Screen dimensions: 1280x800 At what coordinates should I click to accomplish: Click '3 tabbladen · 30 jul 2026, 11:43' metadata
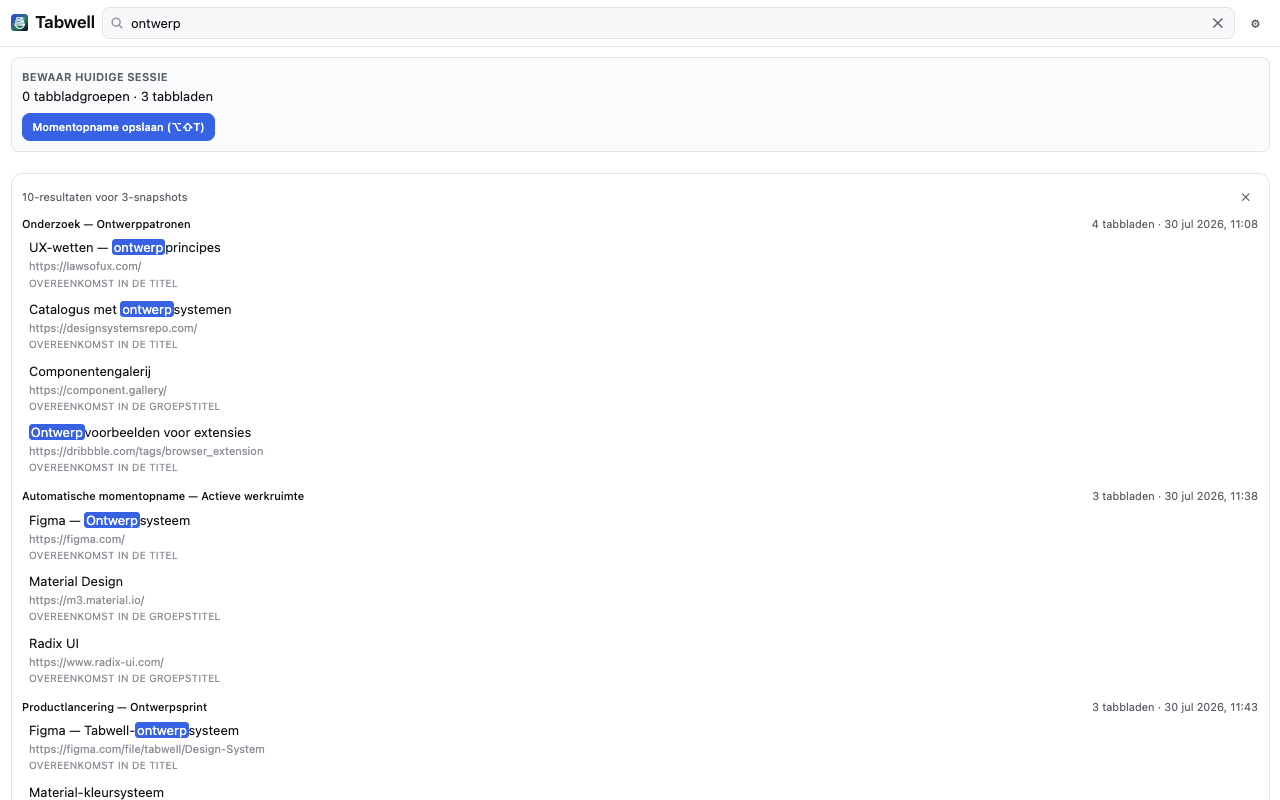tap(1175, 707)
